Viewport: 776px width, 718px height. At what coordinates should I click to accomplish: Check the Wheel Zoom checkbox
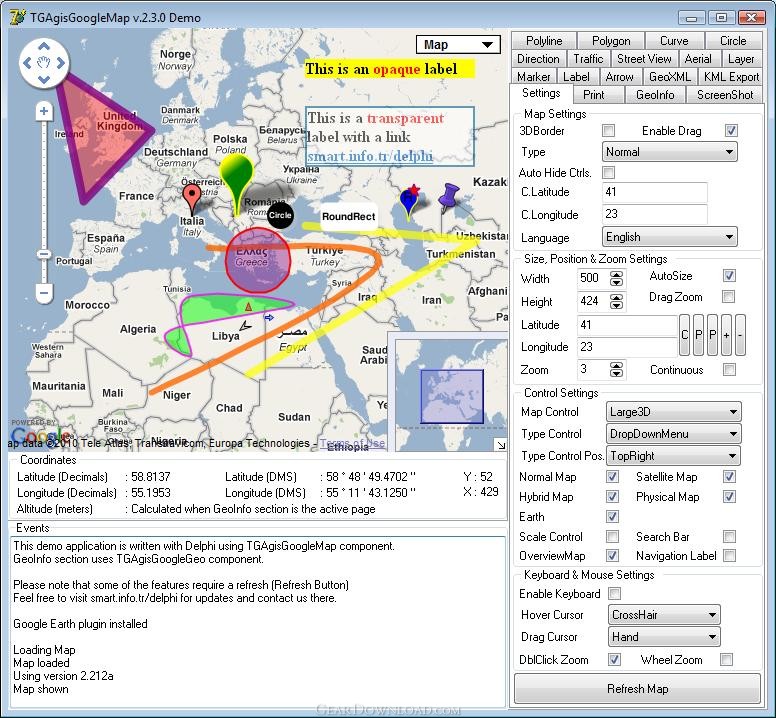tap(727, 660)
